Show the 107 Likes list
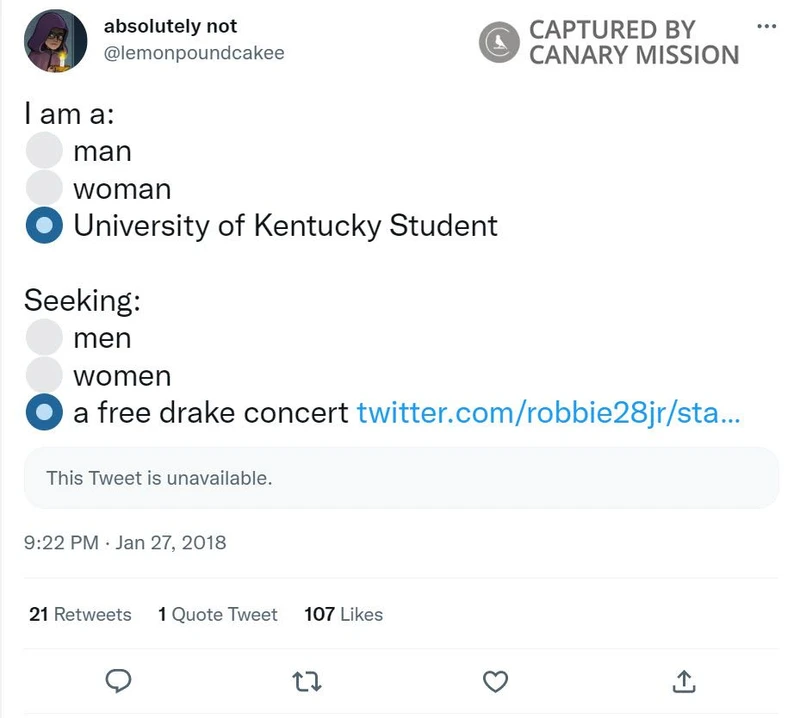Image resolution: width=800 pixels, height=718 pixels. [x=343, y=614]
